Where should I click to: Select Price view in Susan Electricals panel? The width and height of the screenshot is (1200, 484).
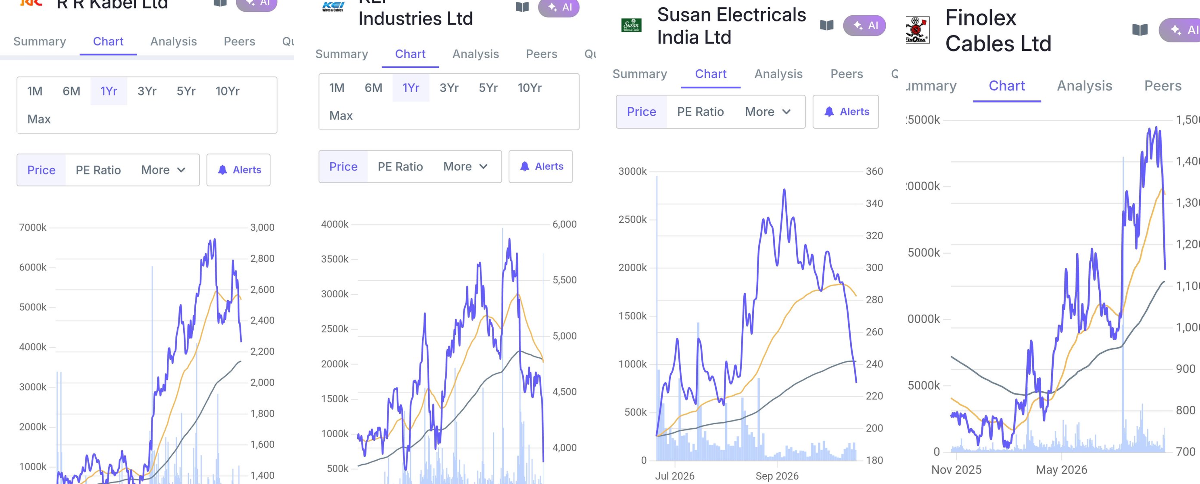point(642,112)
